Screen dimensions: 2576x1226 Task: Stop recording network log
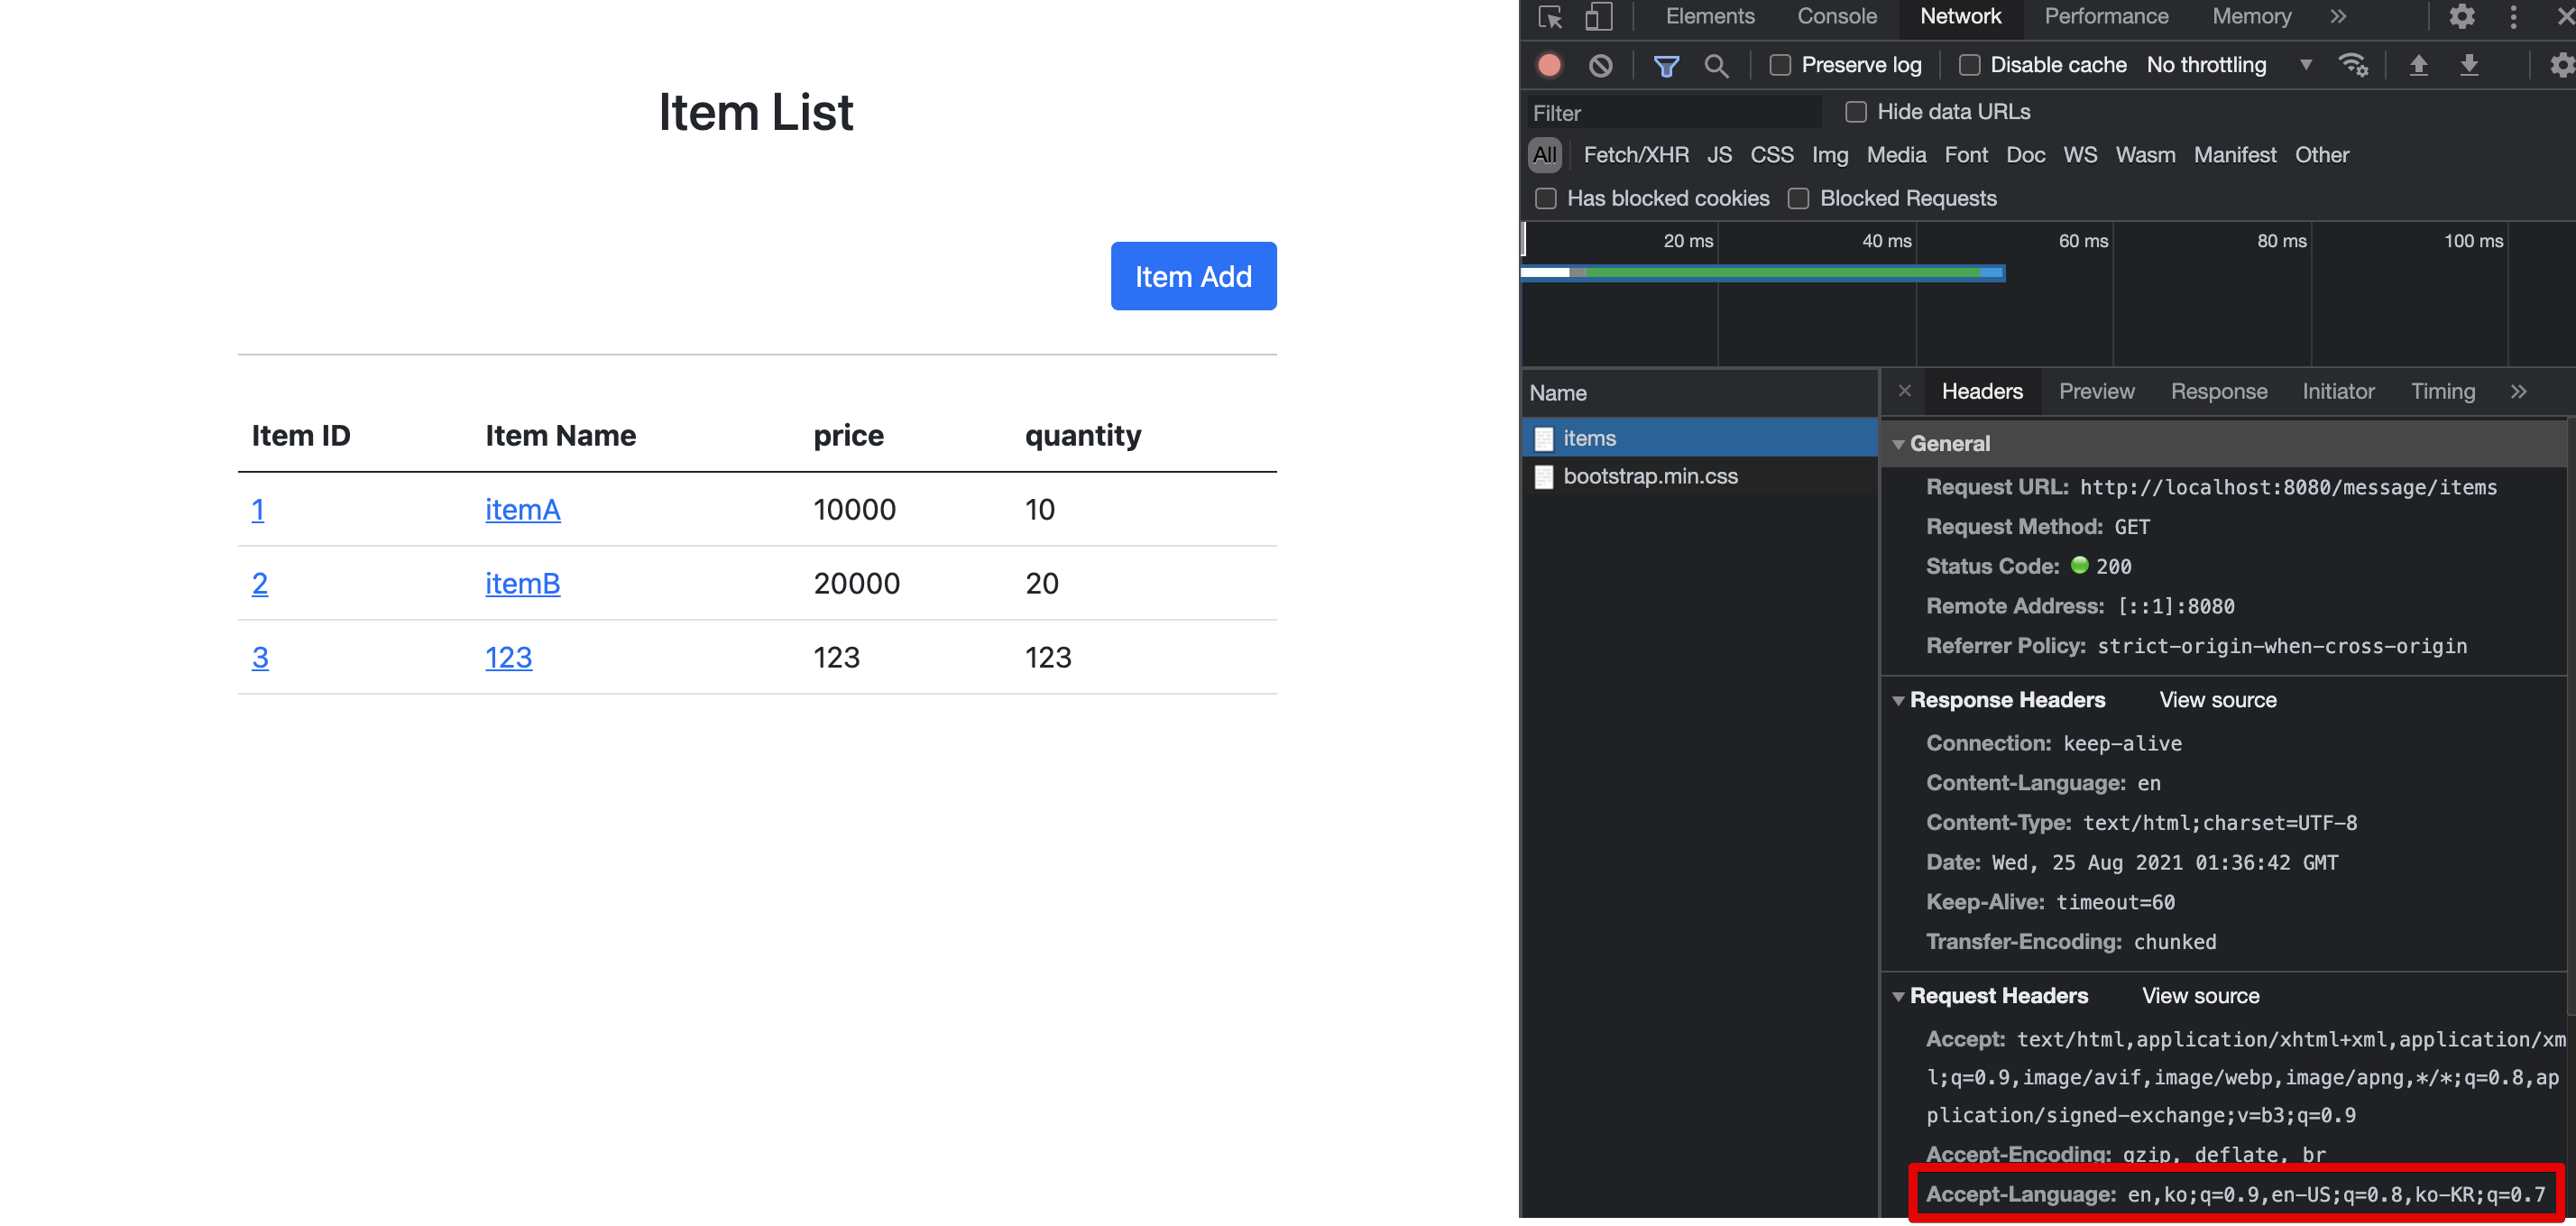tap(1549, 65)
